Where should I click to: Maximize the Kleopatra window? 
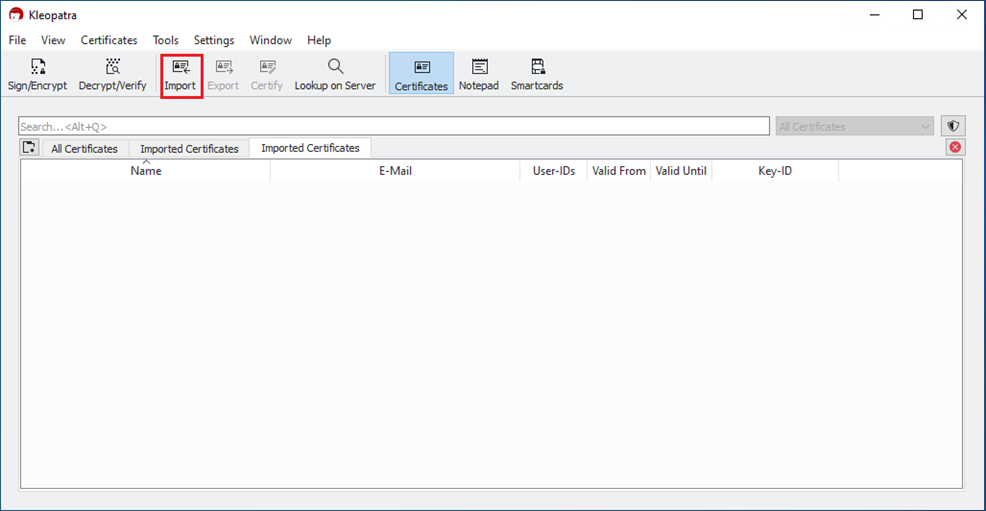coord(918,14)
